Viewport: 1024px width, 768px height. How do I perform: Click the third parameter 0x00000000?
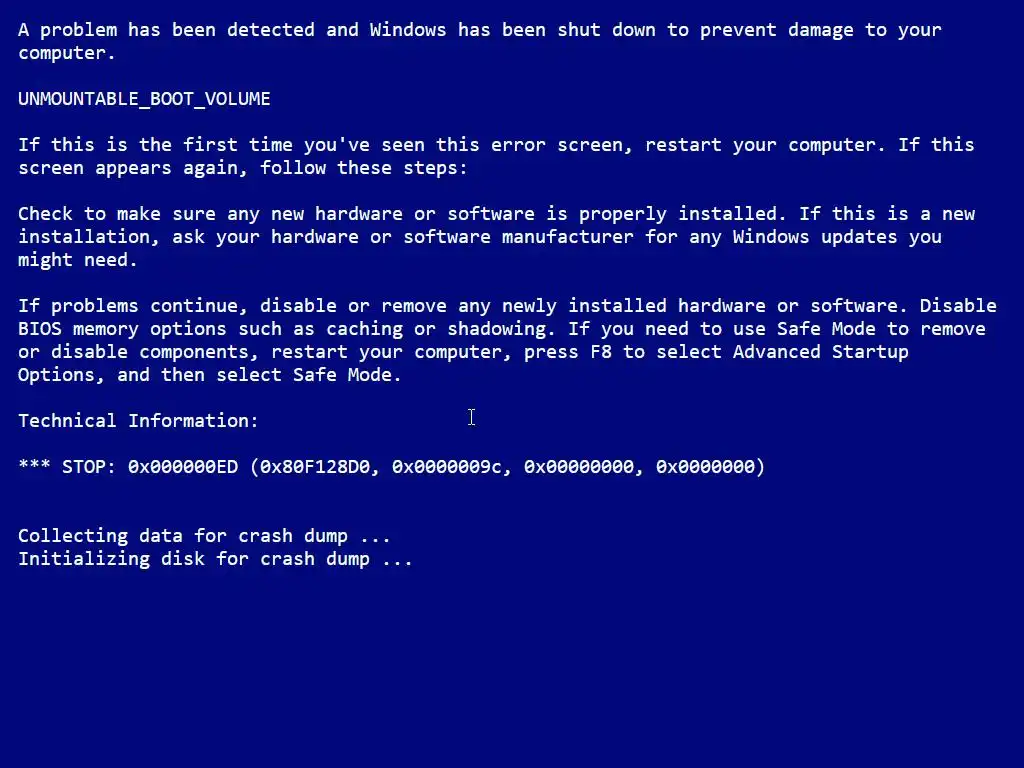(579, 466)
